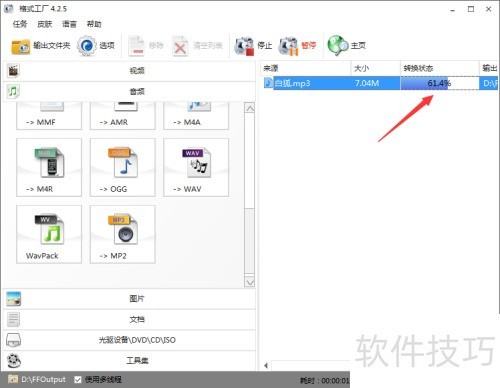Open the 帮助 help menu
Screen dimensions: 500x388
tap(94, 24)
